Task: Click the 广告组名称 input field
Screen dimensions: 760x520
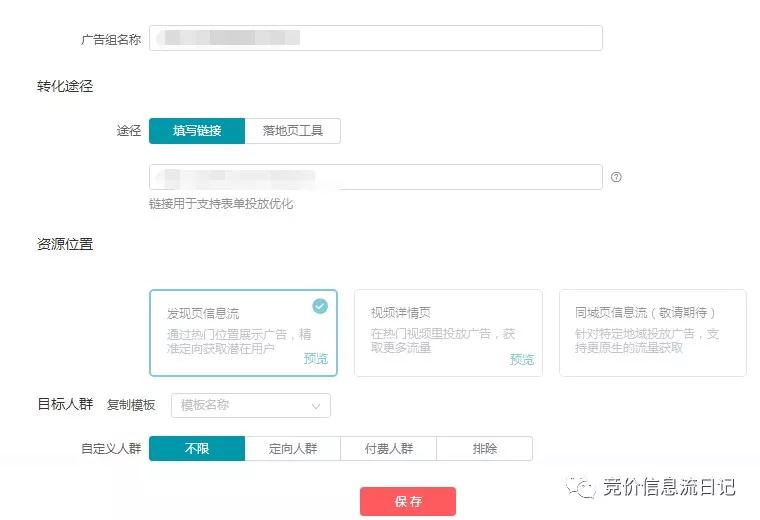Action: [x=376, y=38]
